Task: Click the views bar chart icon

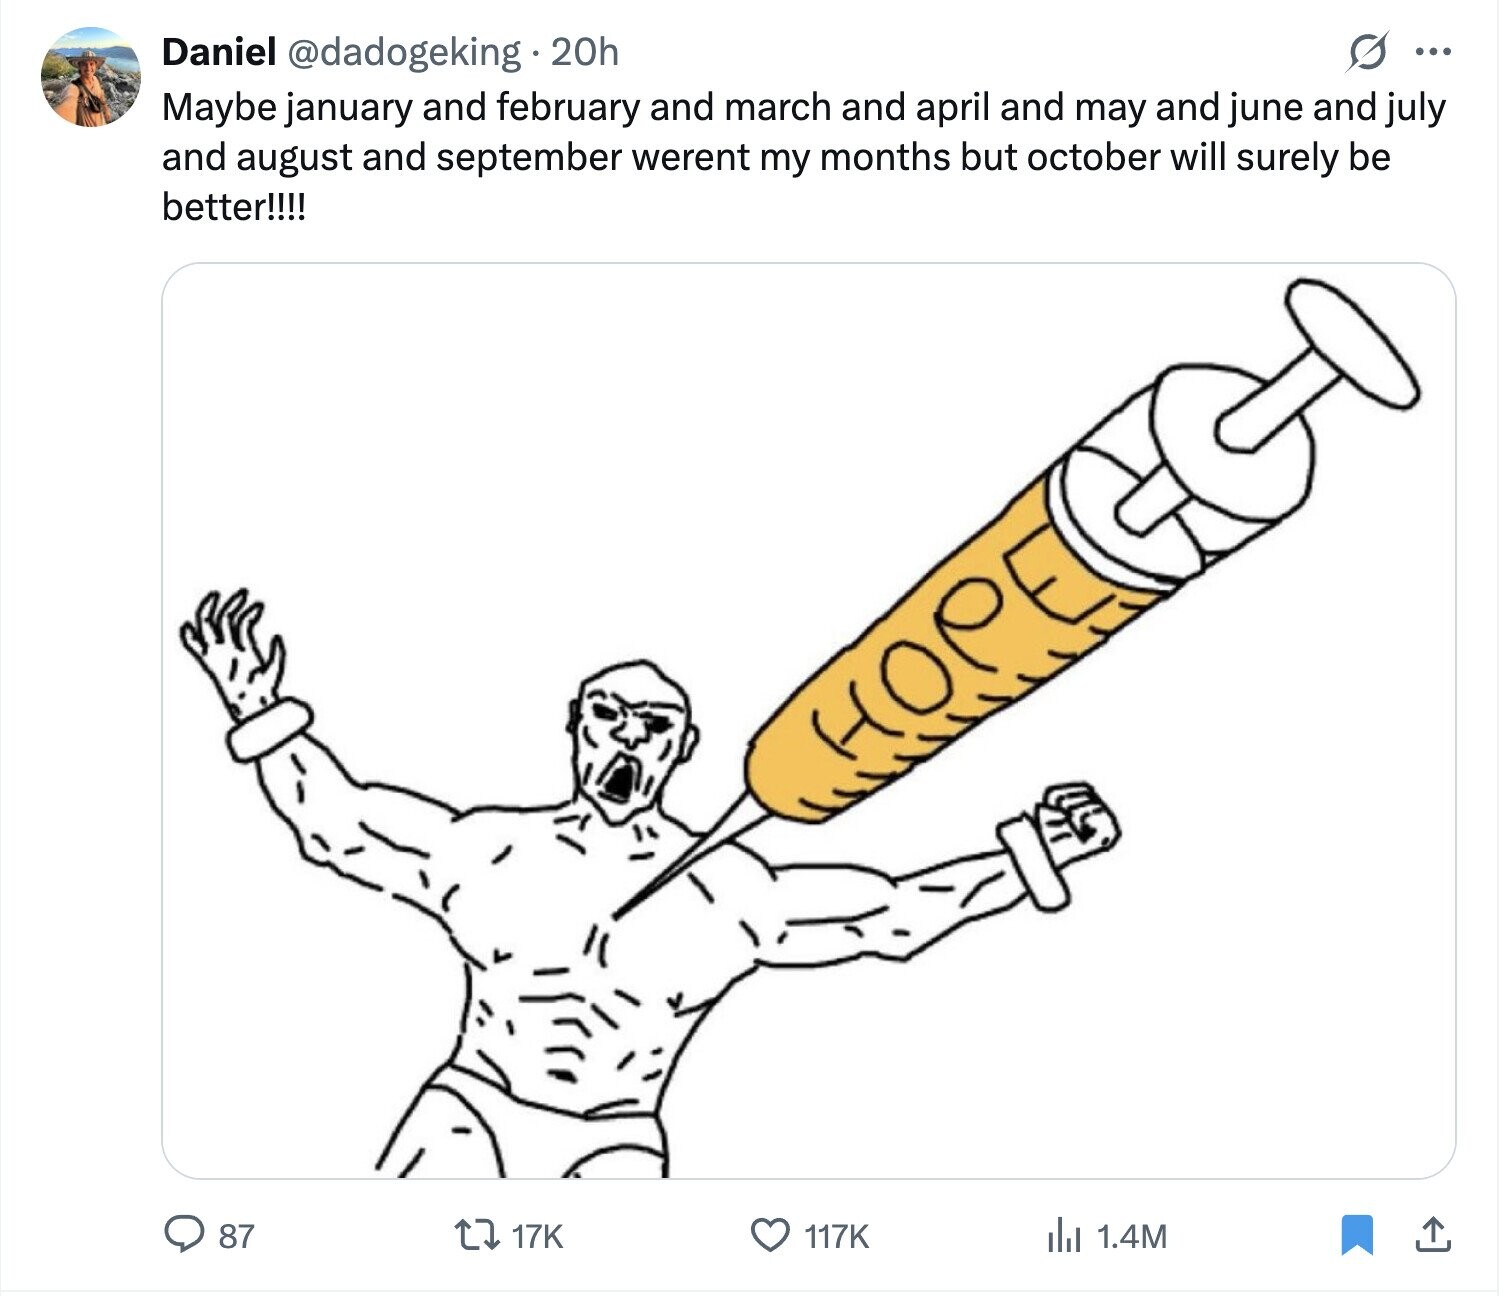Action: pos(1064,1236)
